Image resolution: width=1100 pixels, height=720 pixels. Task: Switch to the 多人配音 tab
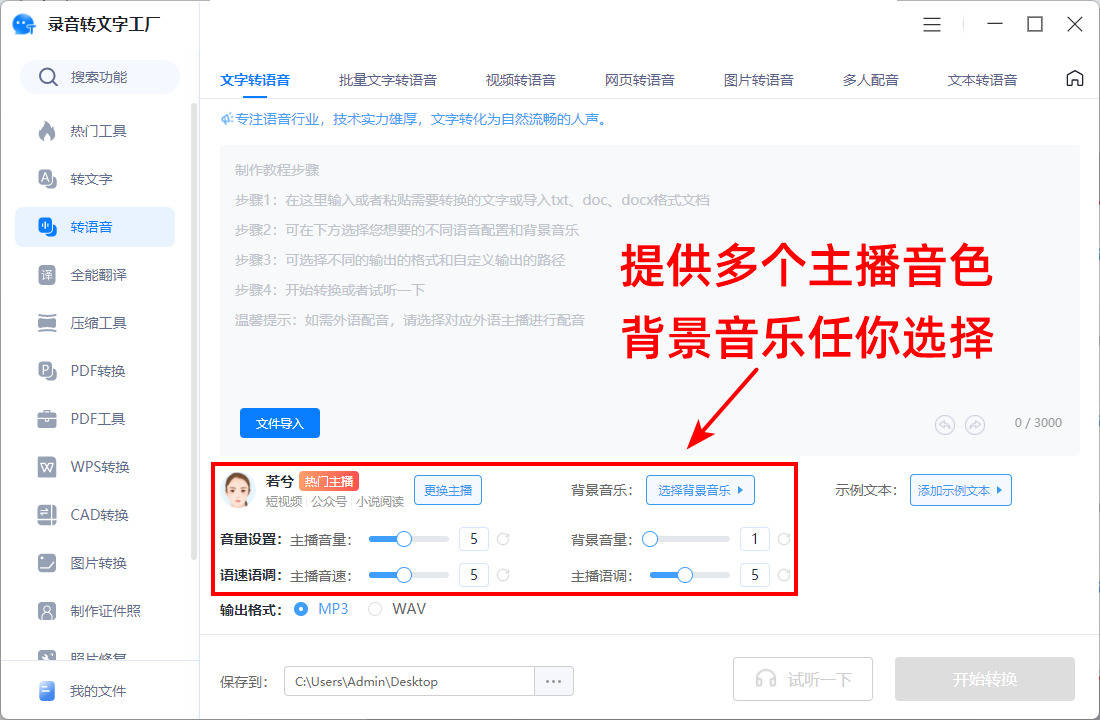869,78
